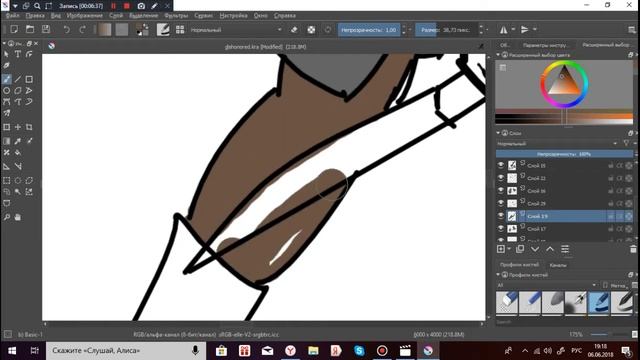
Task: Select the multibrush tool
Action: click(x=7, y=113)
